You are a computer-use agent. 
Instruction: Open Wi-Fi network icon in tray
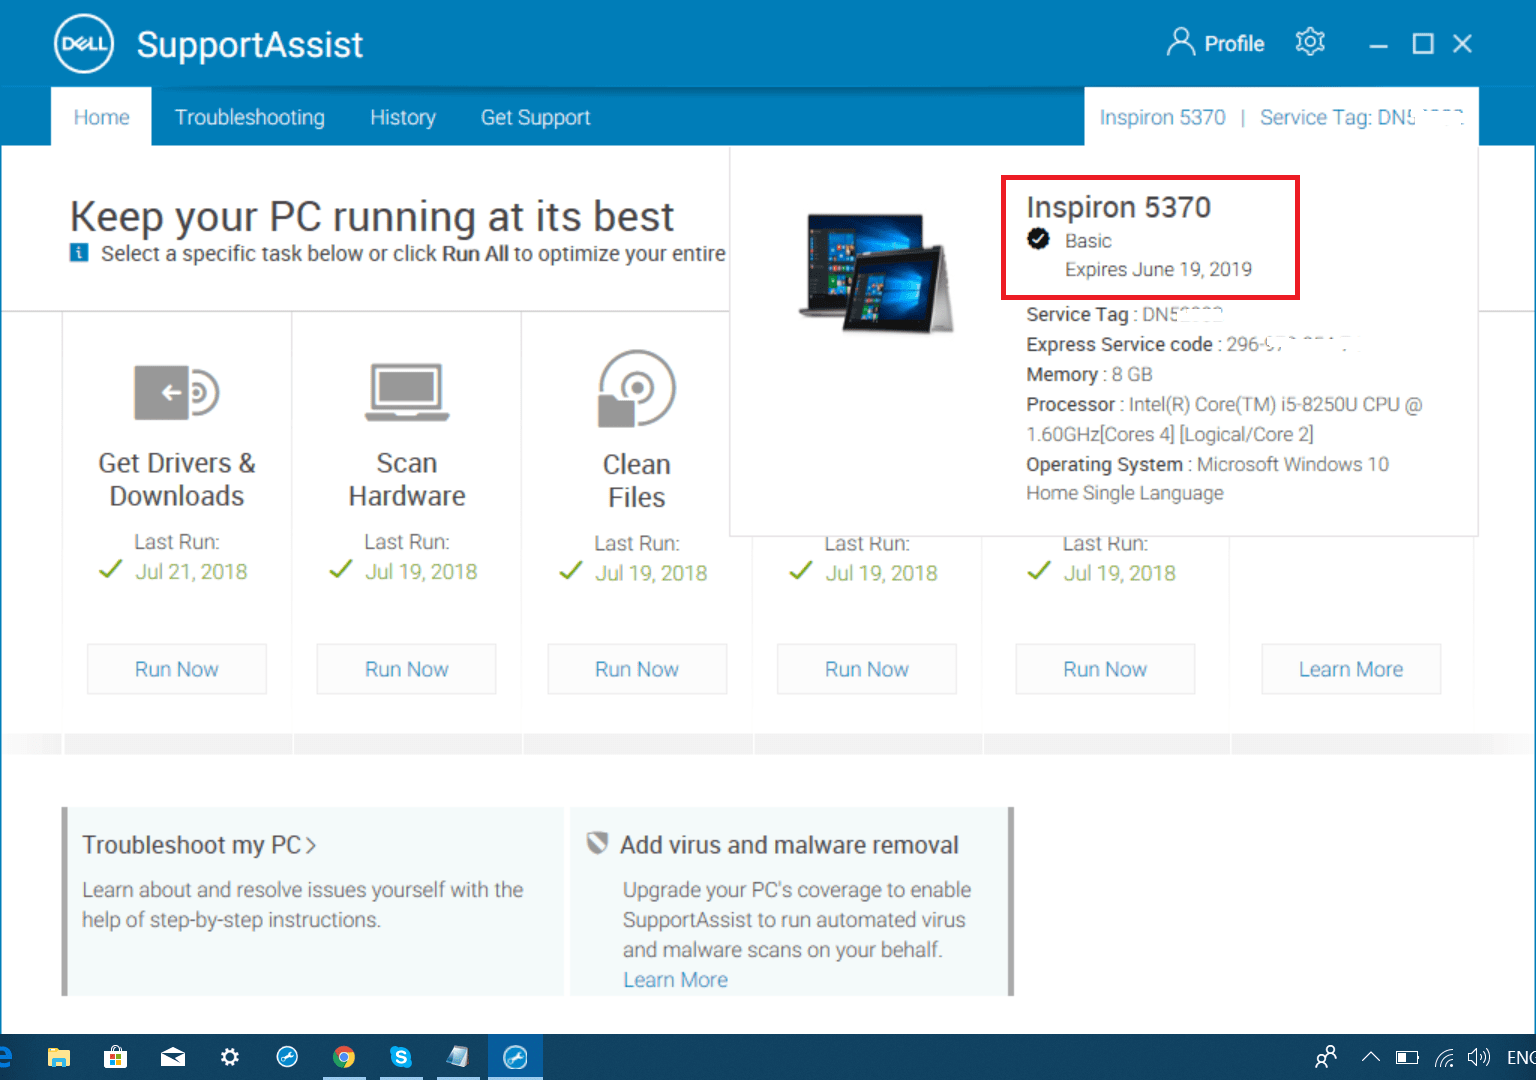[x=1444, y=1057]
